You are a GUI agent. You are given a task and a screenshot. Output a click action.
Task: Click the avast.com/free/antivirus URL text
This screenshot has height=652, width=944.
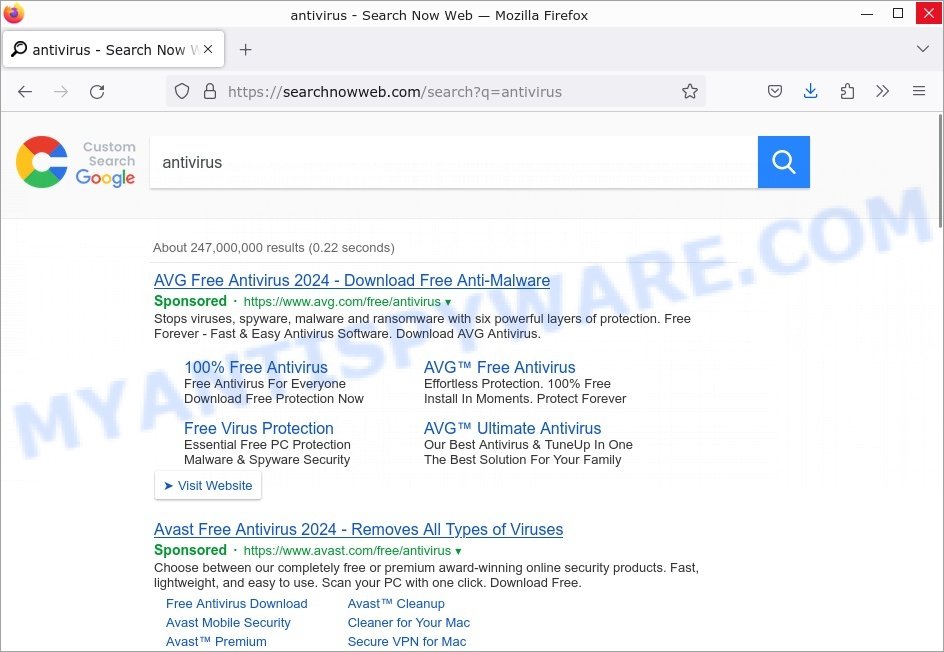coord(347,551)
